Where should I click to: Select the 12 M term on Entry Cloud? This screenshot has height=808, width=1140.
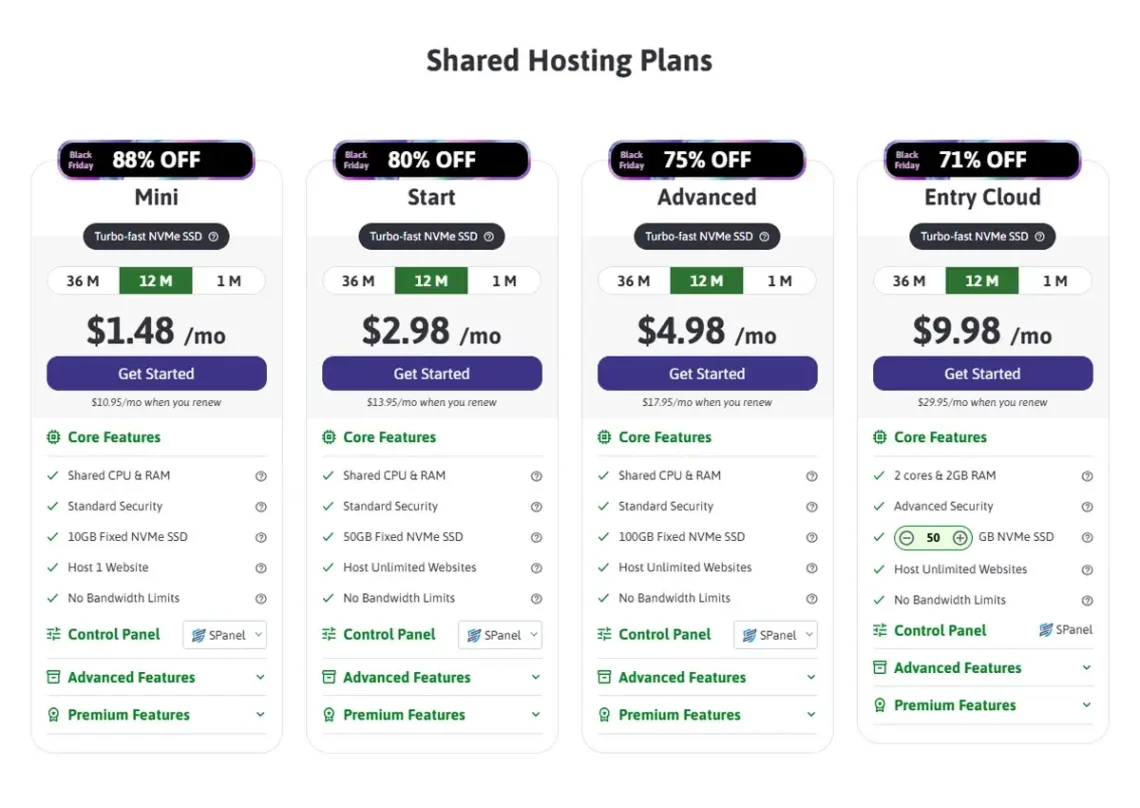[982, 281]
